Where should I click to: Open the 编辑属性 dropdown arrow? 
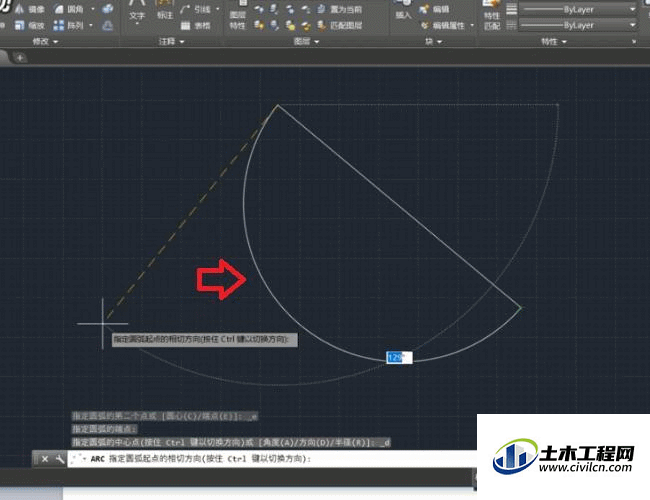[x=472, y=26]
